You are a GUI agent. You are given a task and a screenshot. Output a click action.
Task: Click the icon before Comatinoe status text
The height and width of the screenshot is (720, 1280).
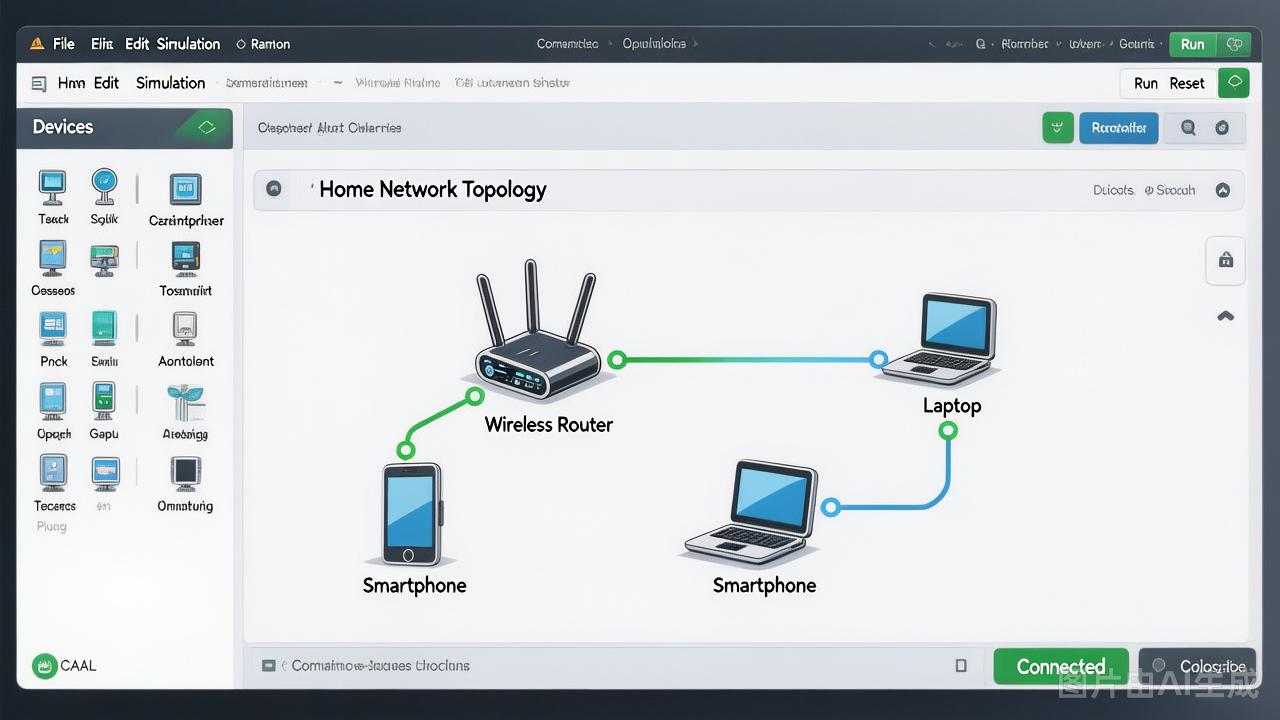[x=268, y=666]
